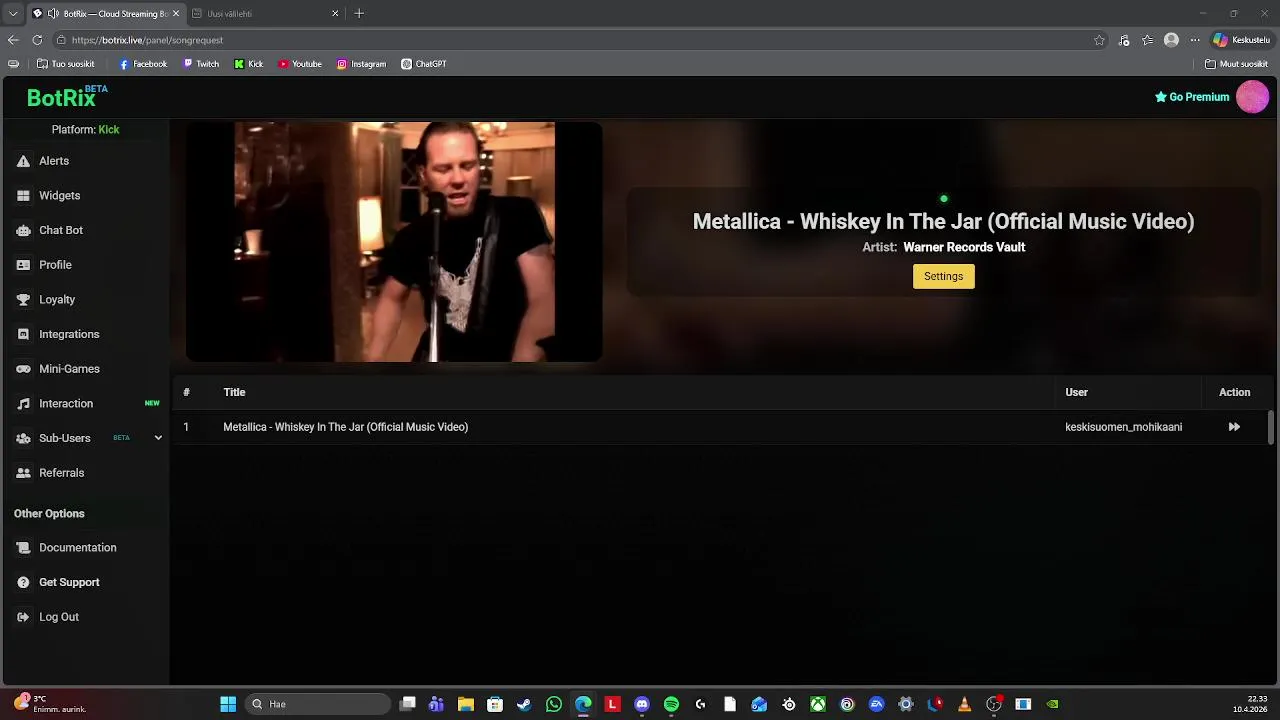The height and width of the screenshot is (720, 1280).
Task: Close the Uusi välilehti tab
Action: pos(335,14)
